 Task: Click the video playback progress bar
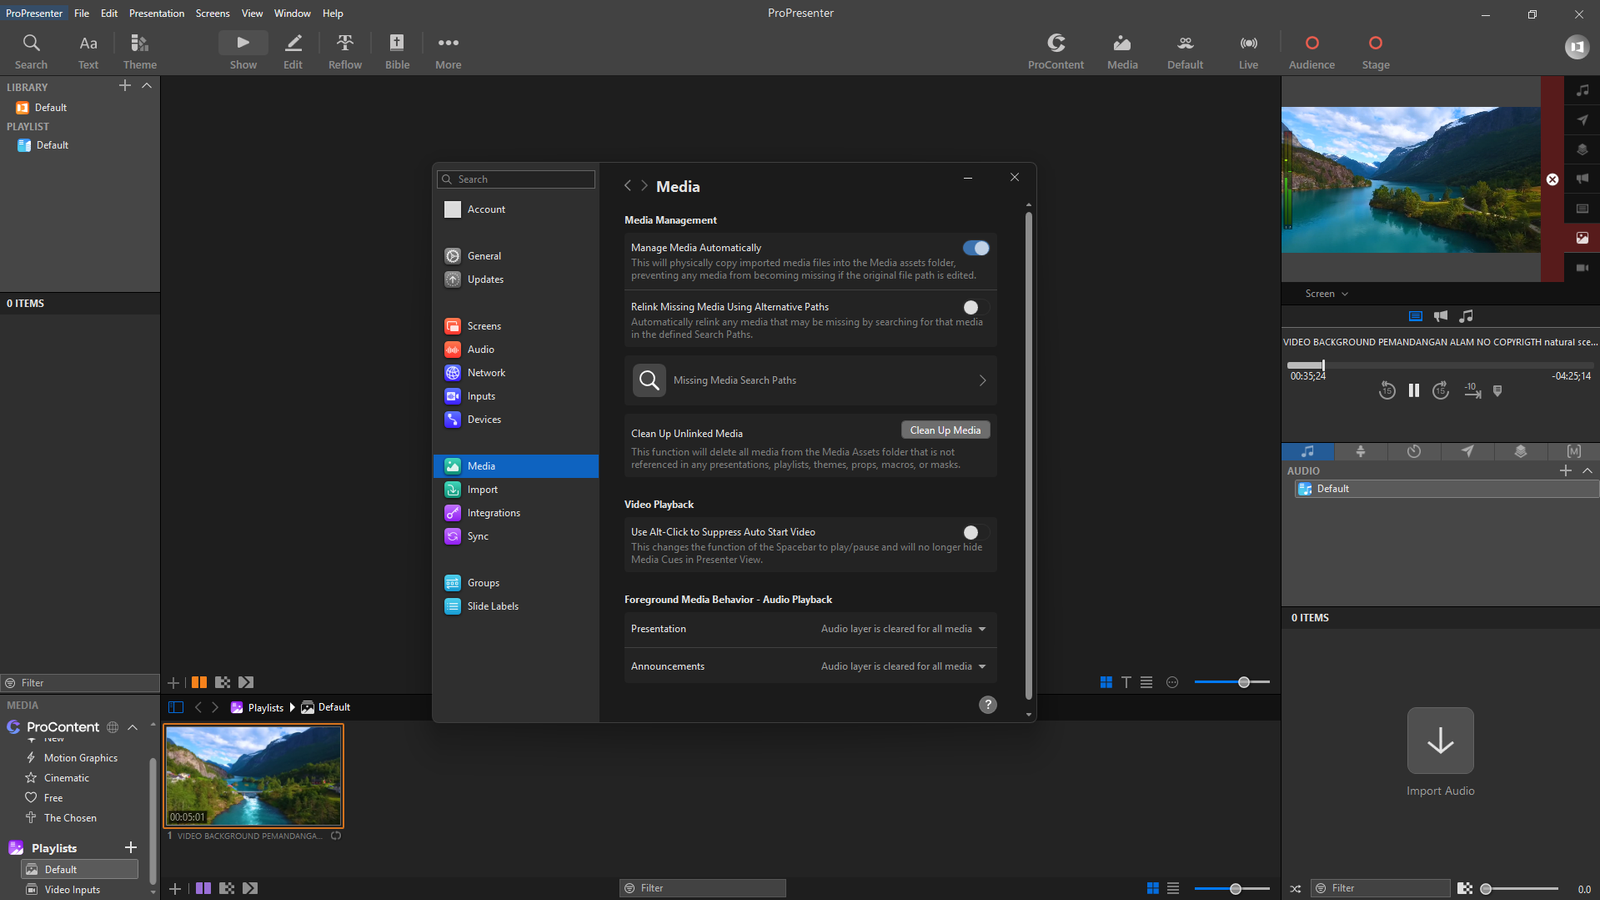click(x=1439, y=366)
